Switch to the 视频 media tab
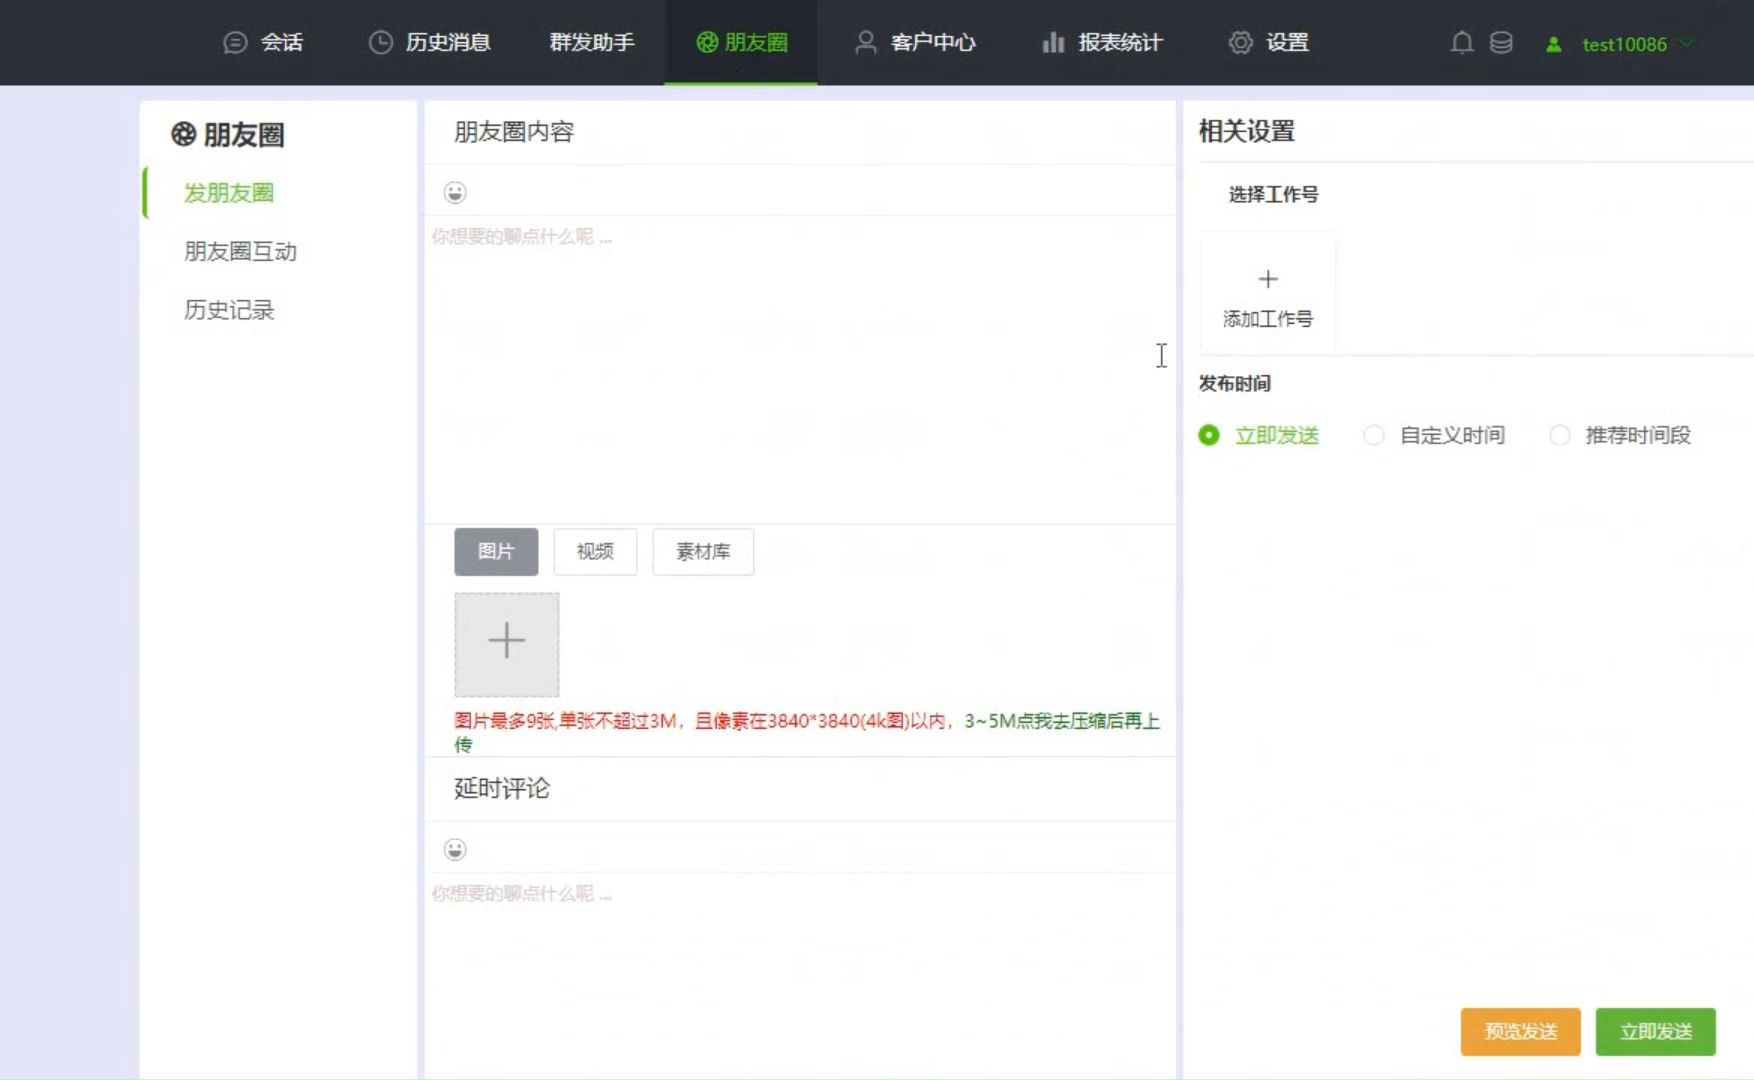Screen dimensions: 1754x1080 click(x=595, y=551)
